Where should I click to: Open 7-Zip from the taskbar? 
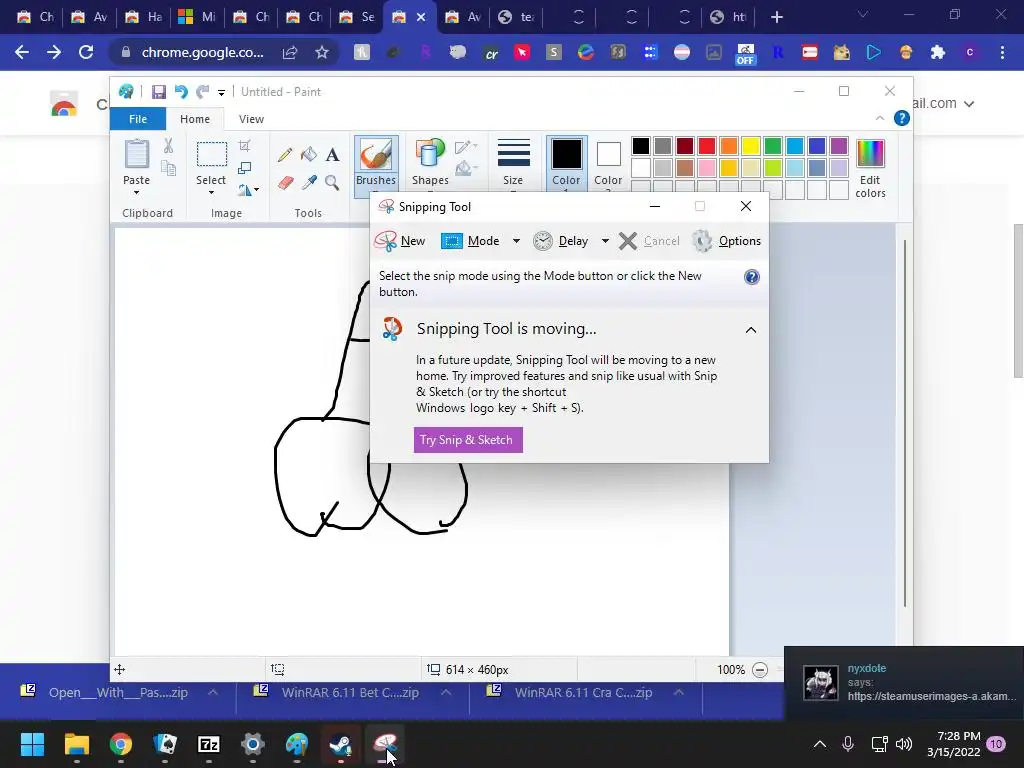(x=209, y=744)
